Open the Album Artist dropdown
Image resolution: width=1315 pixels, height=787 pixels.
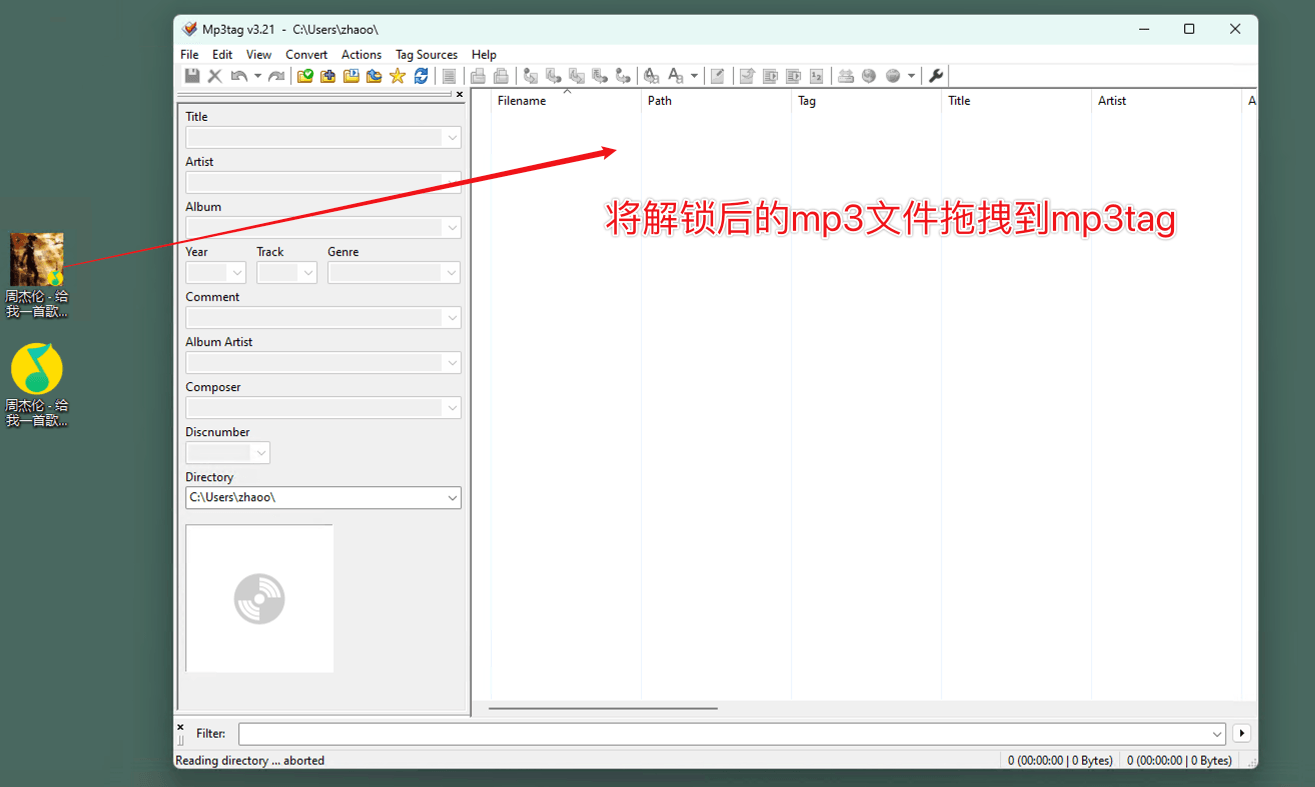pos(452,363)
